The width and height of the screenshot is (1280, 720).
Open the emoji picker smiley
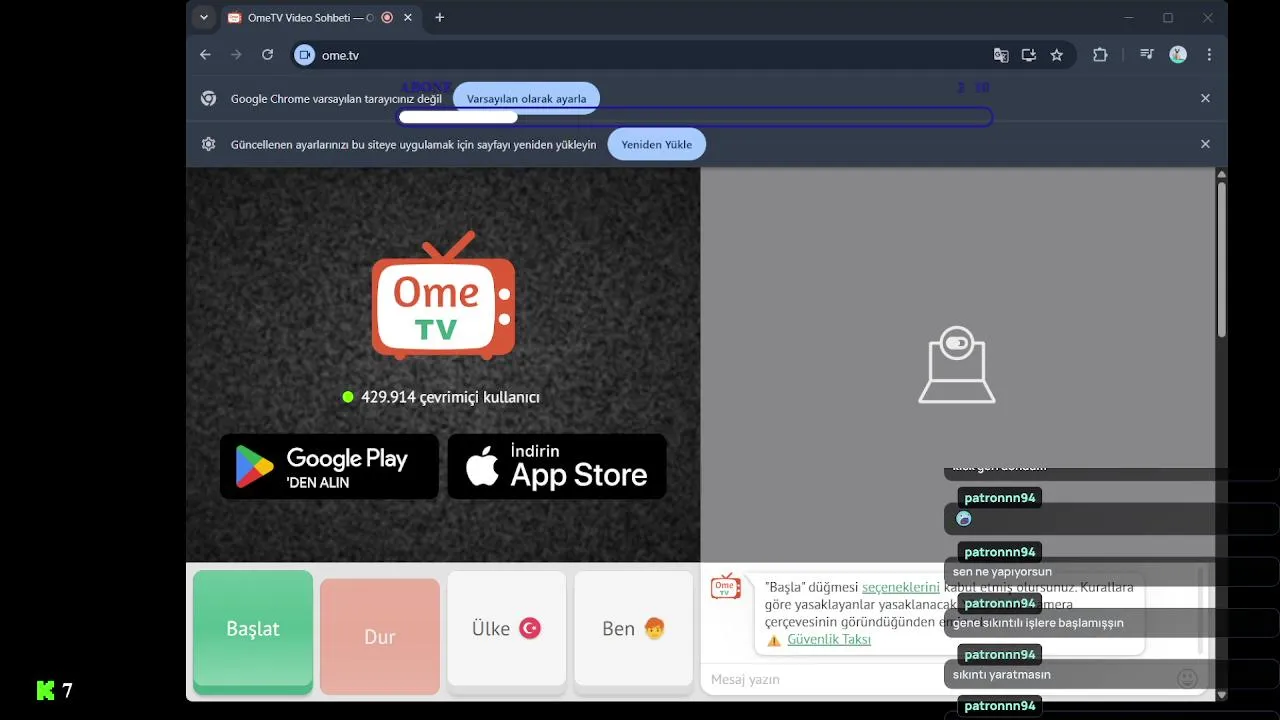pos(1187,679)
